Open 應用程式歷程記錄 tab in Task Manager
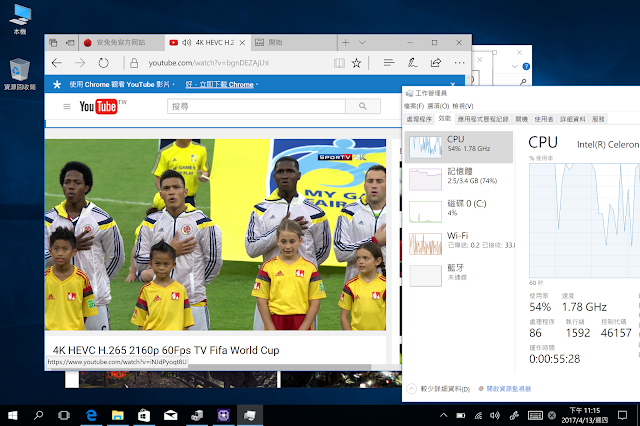This screenshot has height=426, width=640. click(x=483, y=119)
